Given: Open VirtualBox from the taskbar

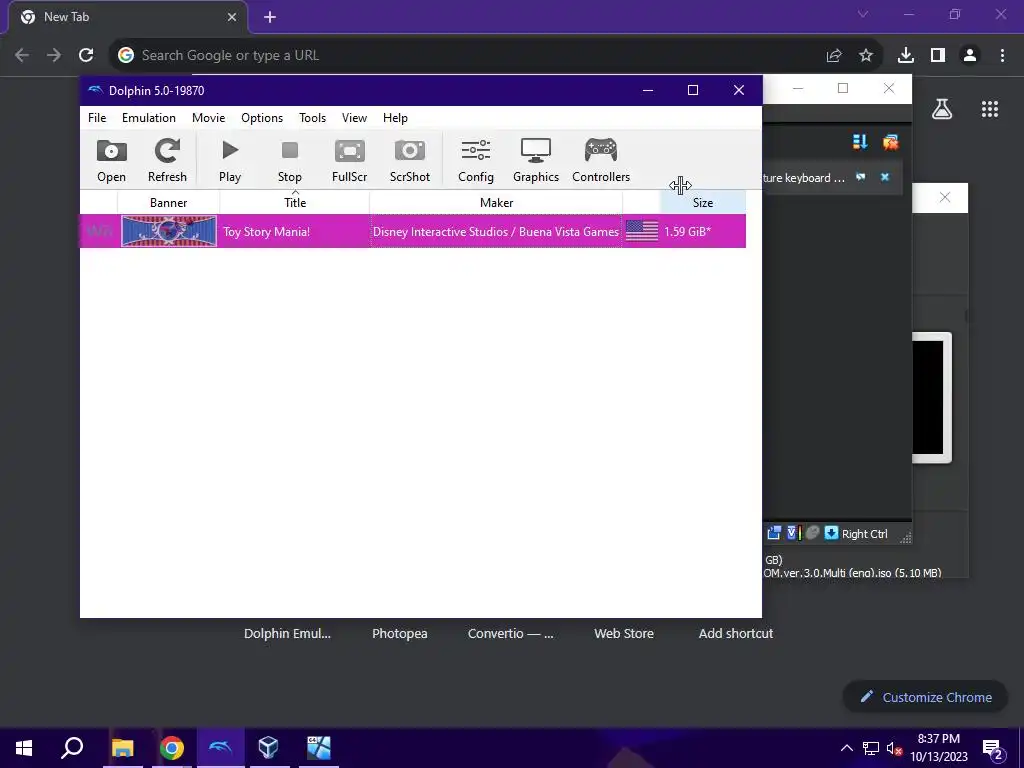Looking at the screenshot, I should tap(268, 748).
